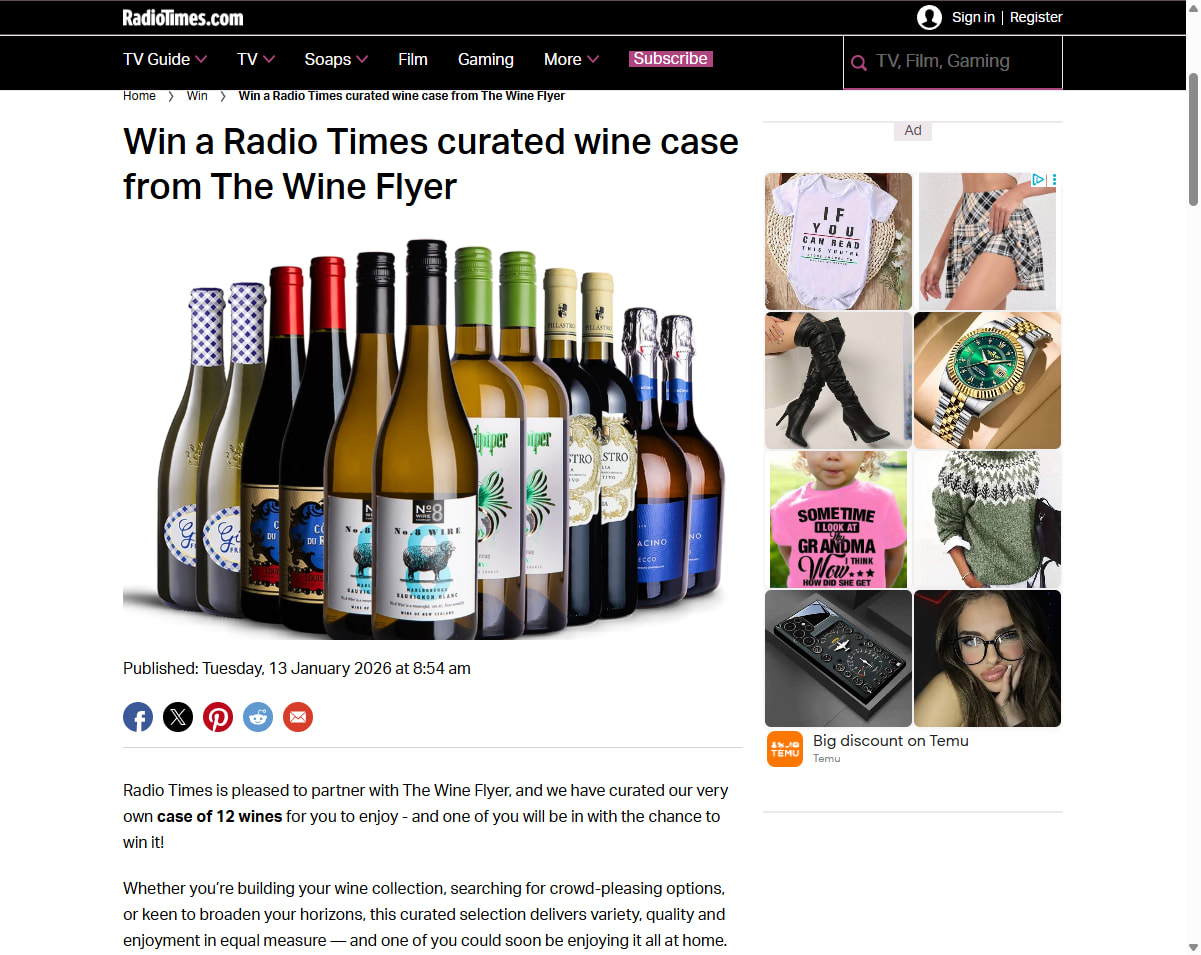Open the AdChoices icon in ad

(x=1038, y=180)
